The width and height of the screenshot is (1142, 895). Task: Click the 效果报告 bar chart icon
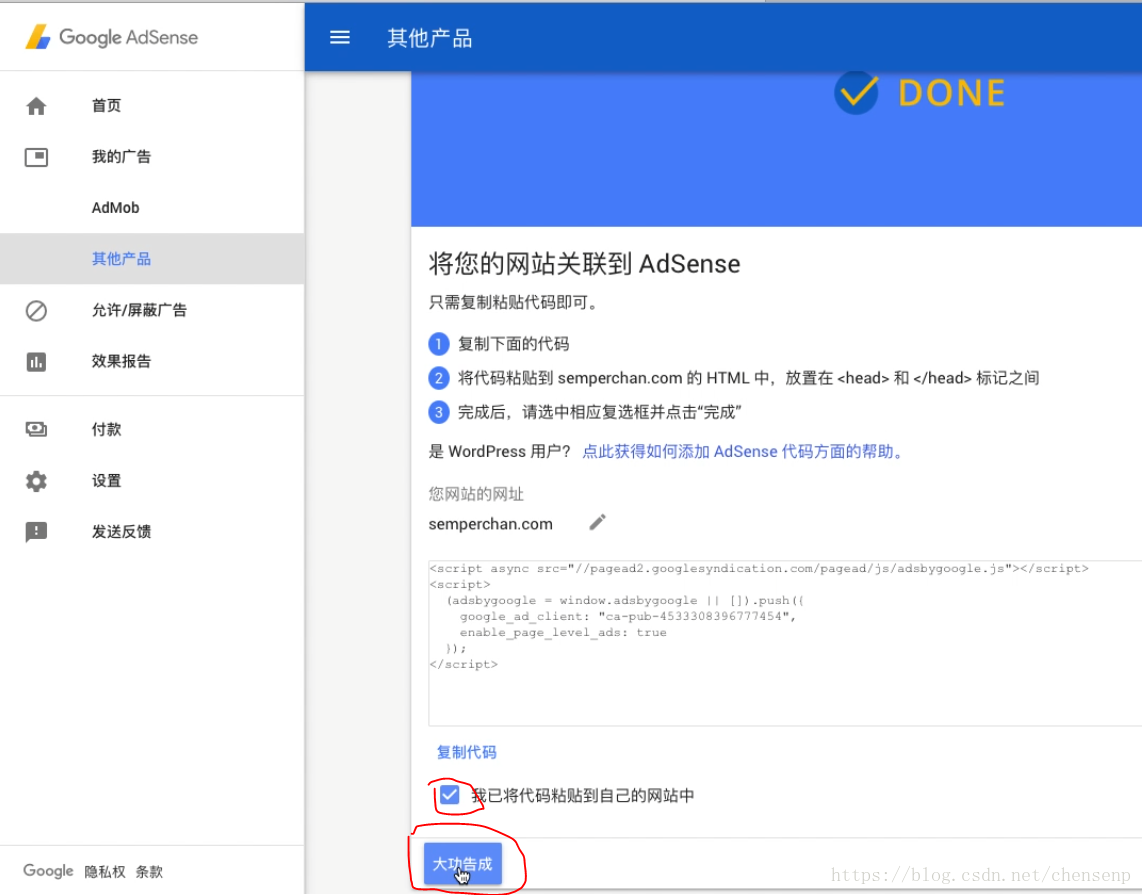(x=36, y=362)
